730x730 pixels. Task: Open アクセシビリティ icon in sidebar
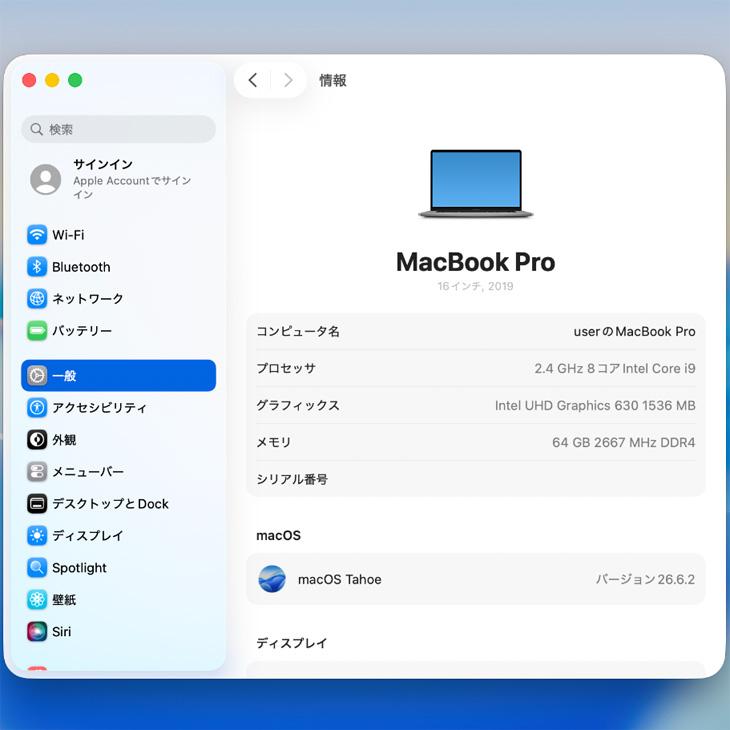[37, 408]
